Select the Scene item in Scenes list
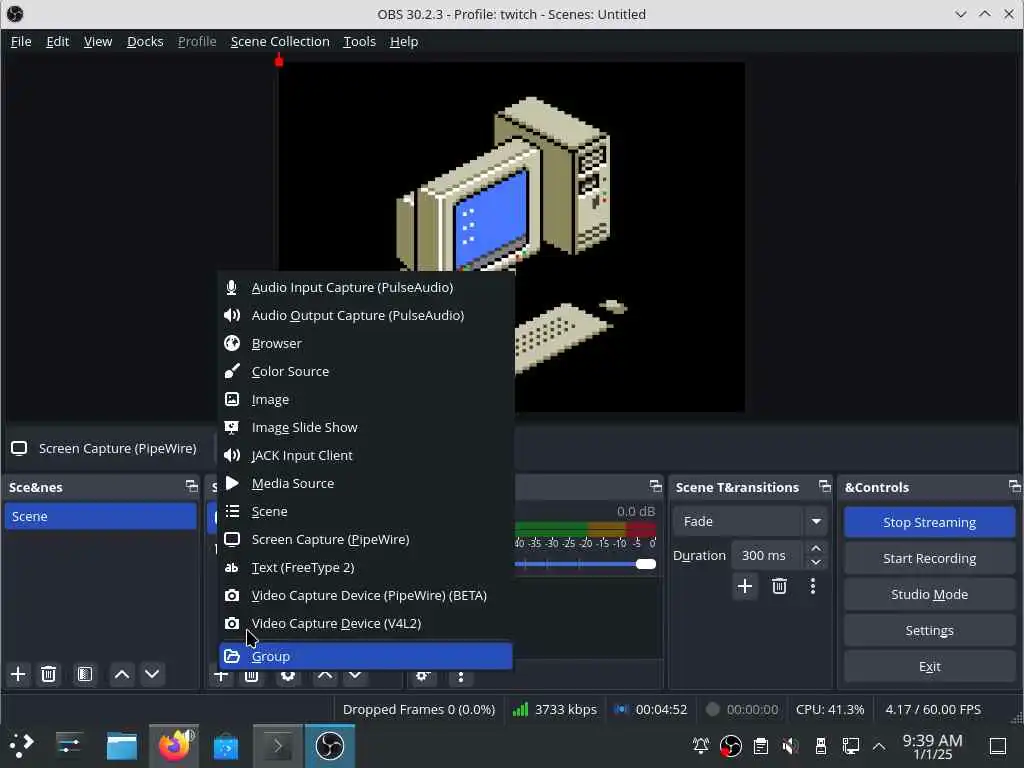The height and width of the screenshot is (768, 1024). [101, 517]
